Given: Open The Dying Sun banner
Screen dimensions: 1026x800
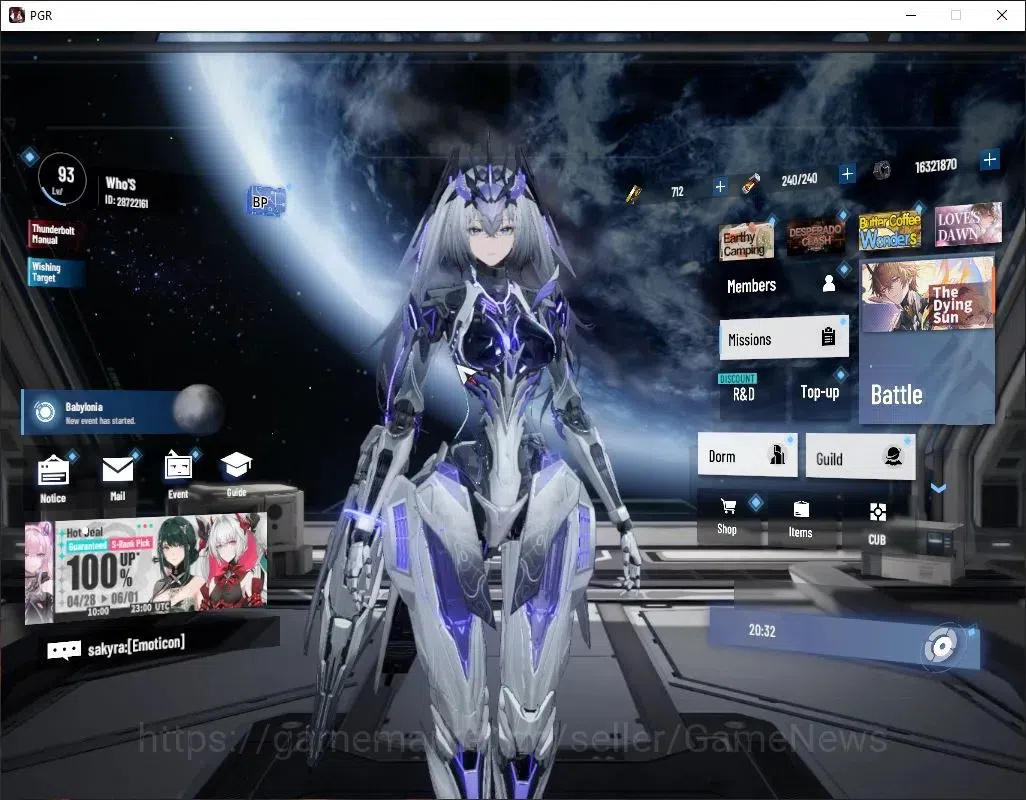Looking at the screenshot, I should (927, 294).
